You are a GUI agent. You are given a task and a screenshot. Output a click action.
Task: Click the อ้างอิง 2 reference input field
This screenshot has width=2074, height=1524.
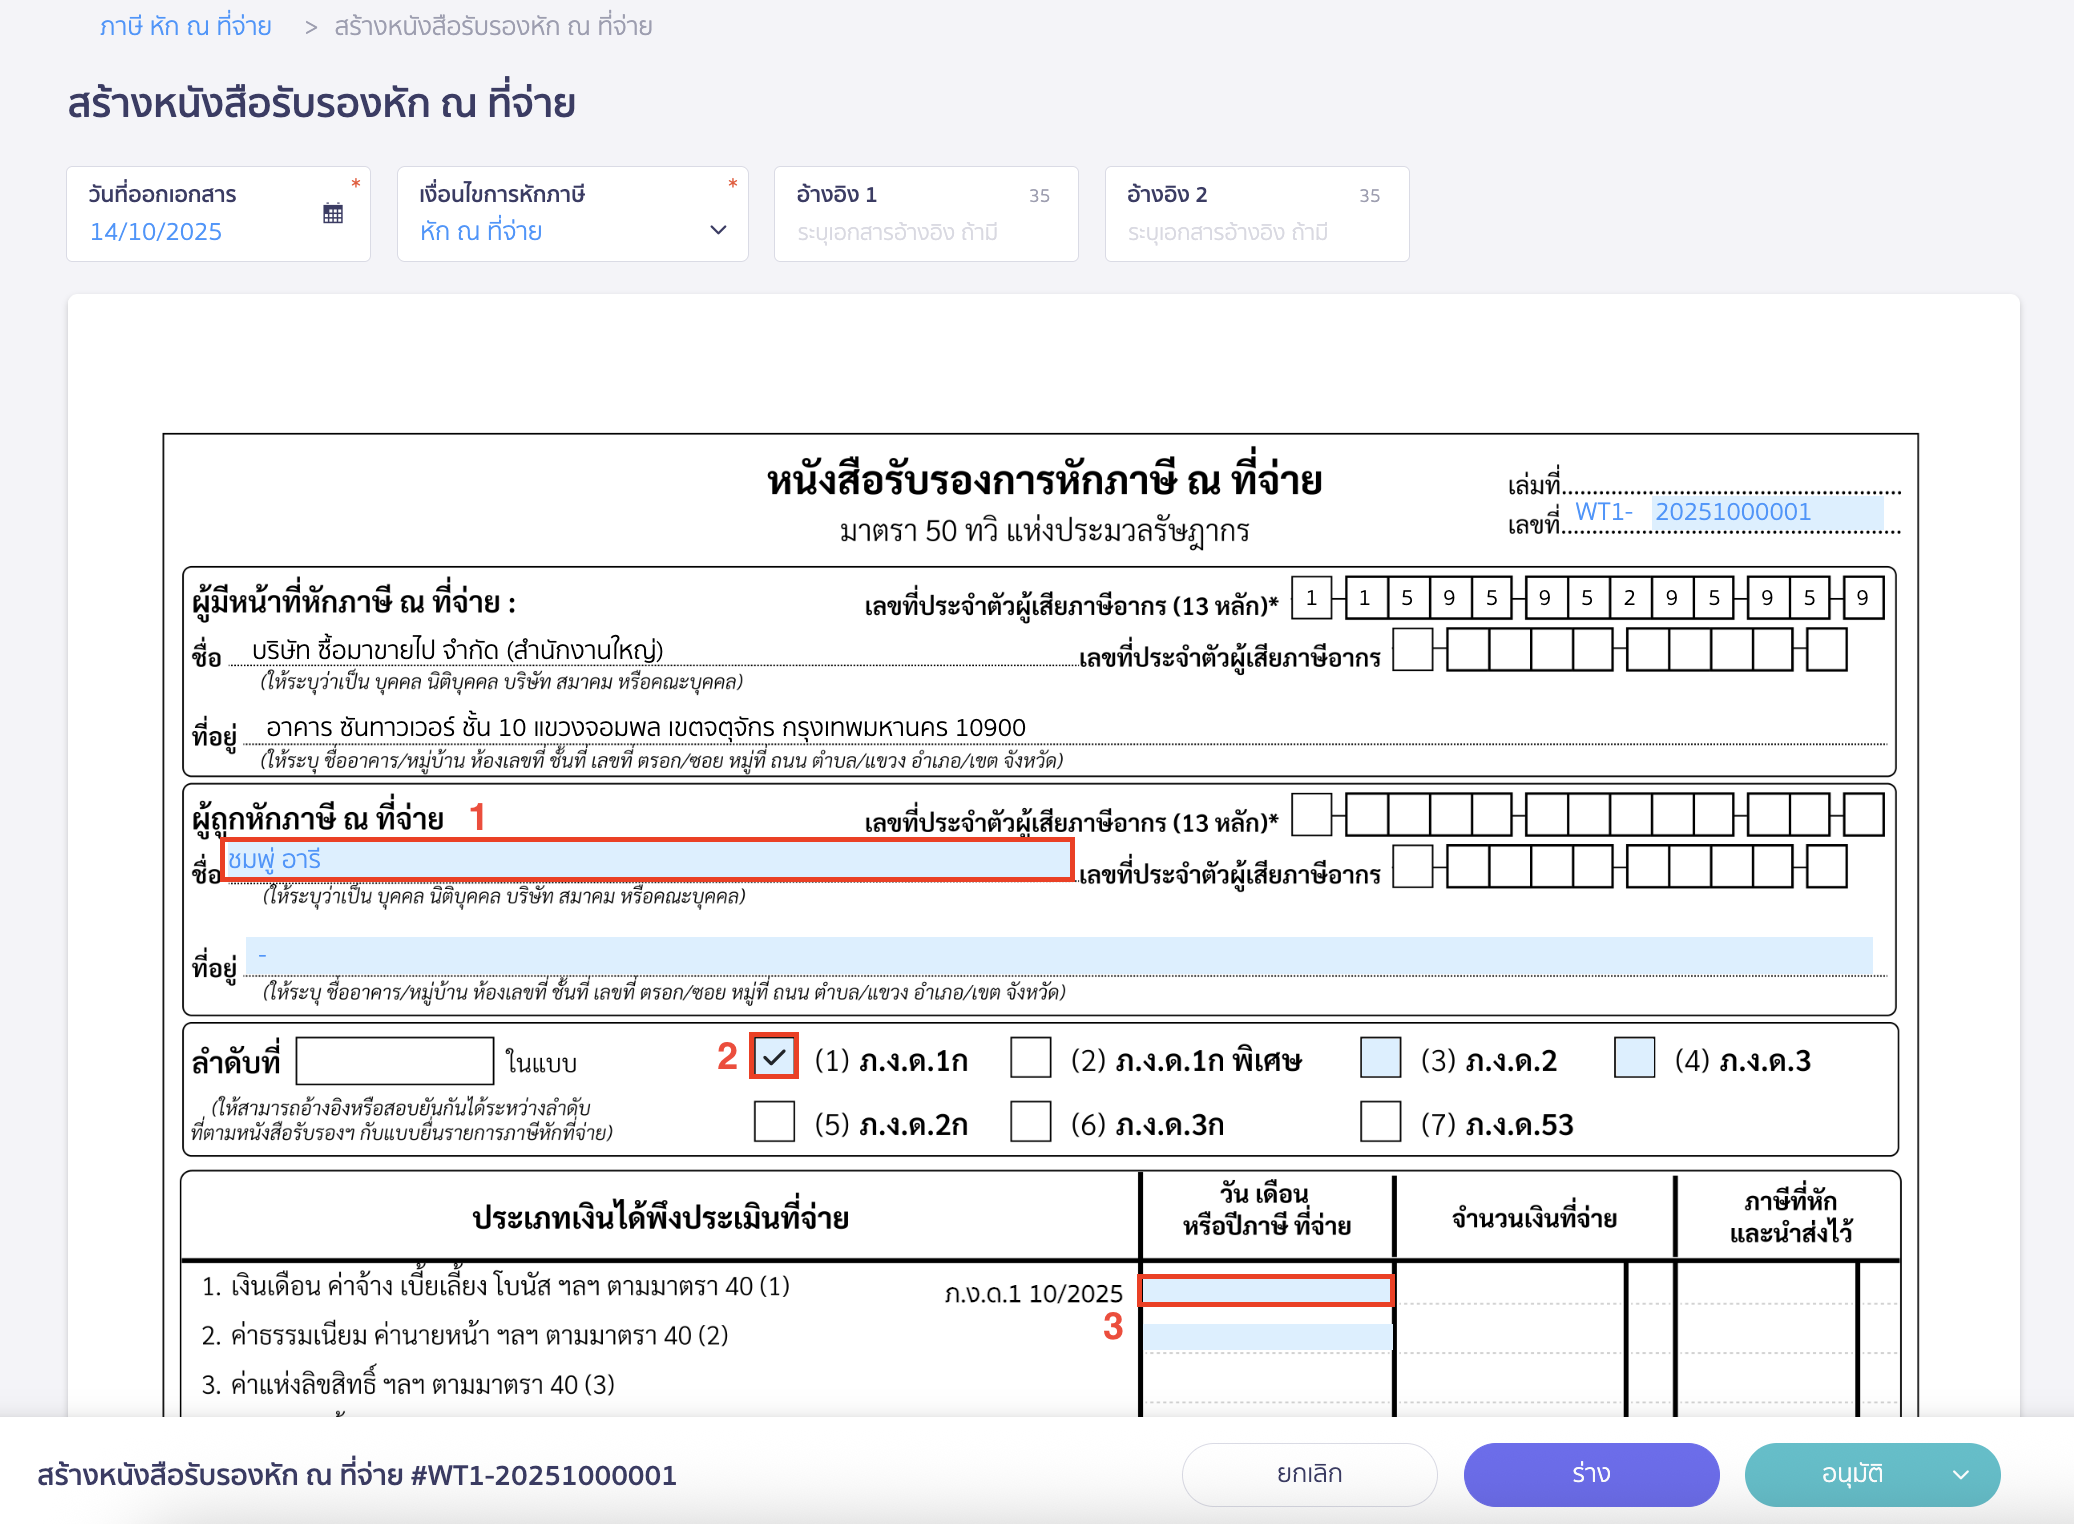coord(1255,231)
